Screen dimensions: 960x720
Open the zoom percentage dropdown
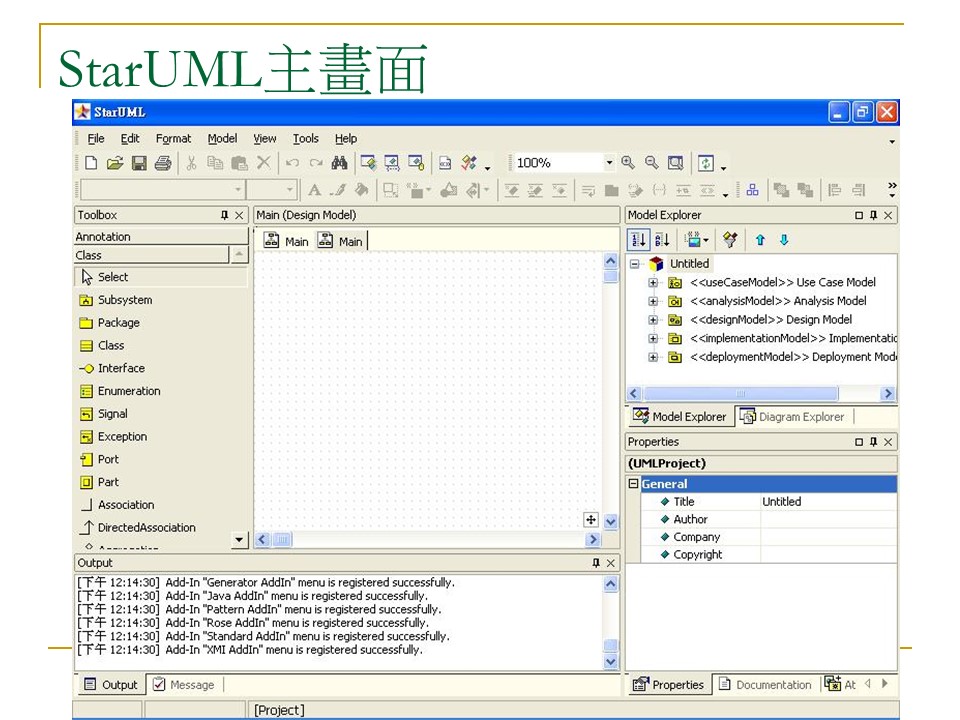609,163
